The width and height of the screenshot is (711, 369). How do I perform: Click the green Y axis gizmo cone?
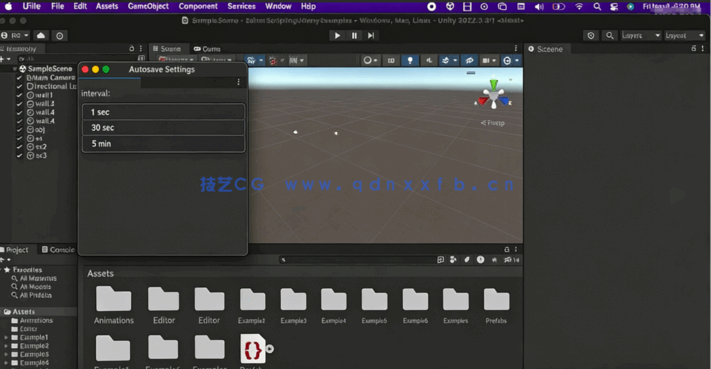coord(493,84)
